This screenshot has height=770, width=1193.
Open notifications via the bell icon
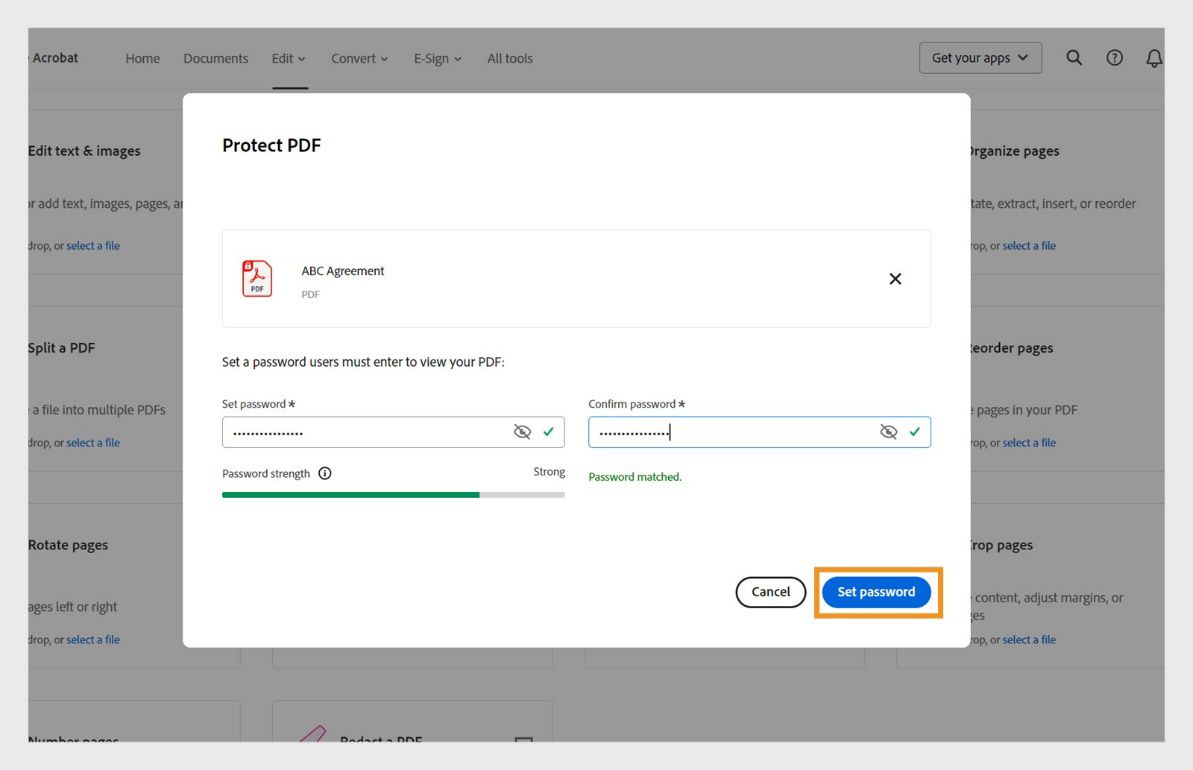click(x=1154, y=58)
